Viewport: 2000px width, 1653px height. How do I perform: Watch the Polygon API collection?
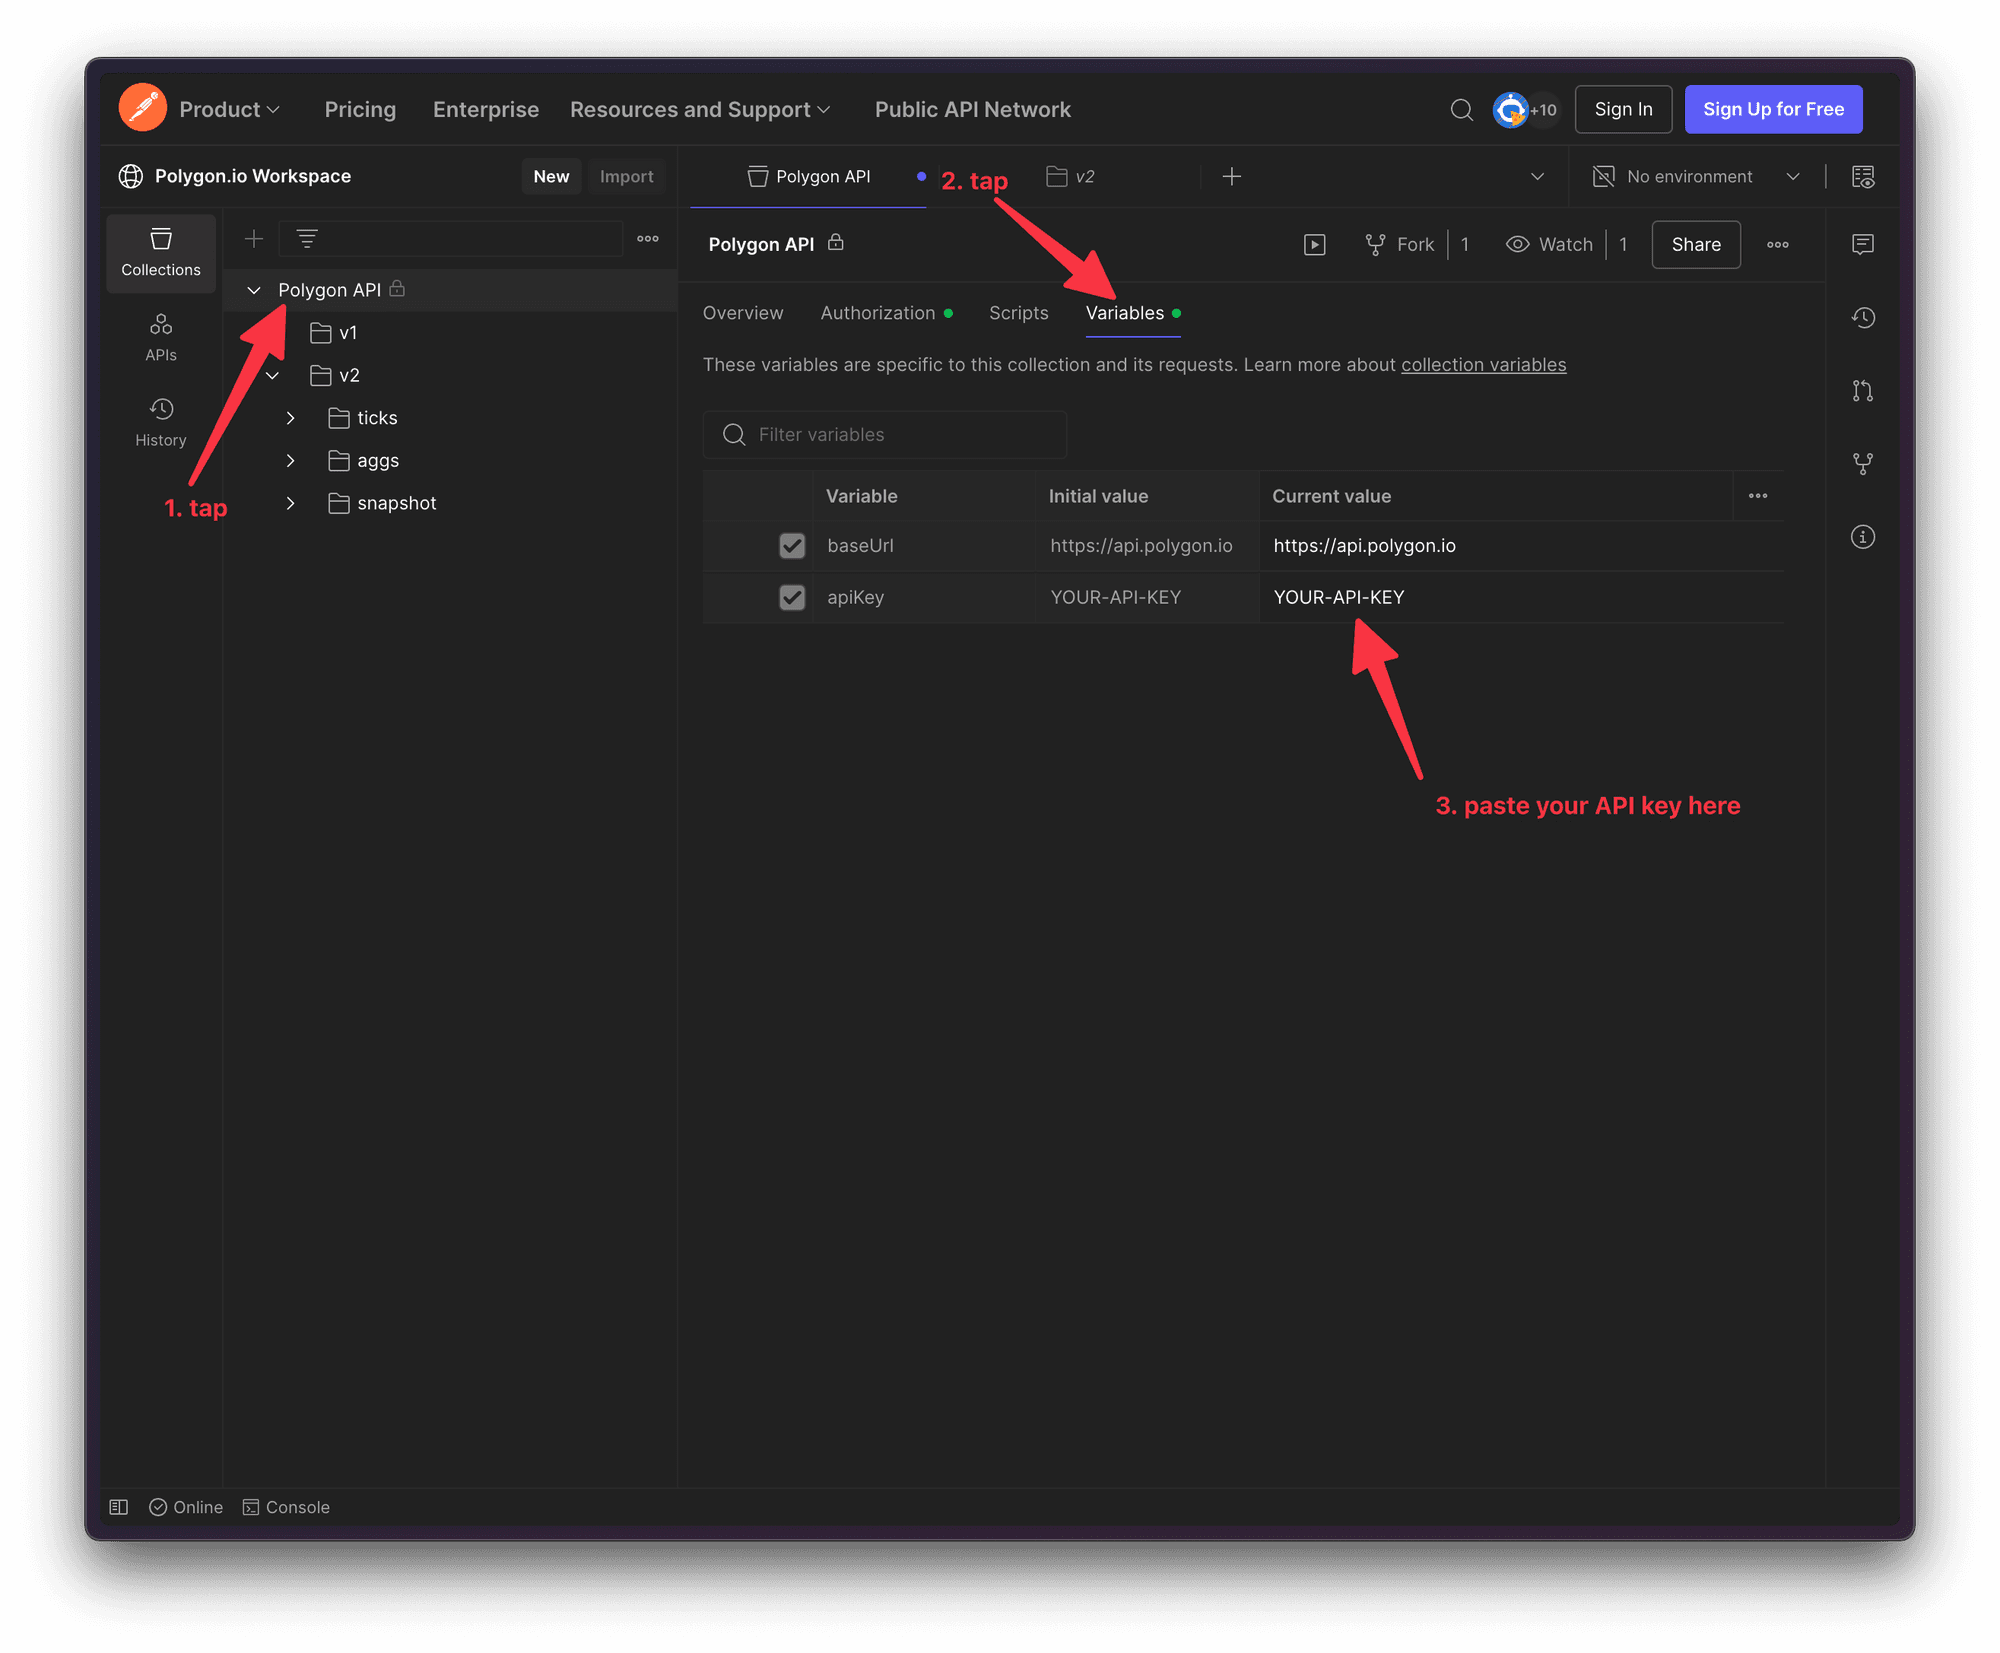click(x=1550, y=244)
